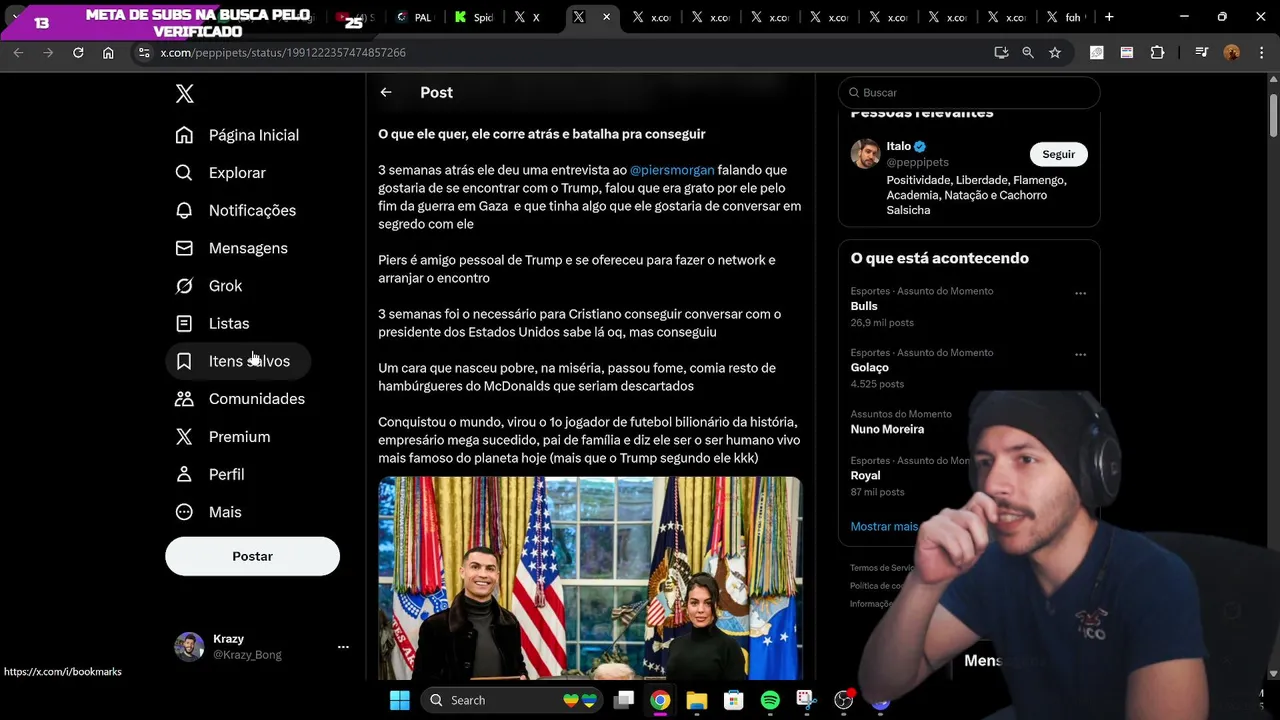Click the @peppipets handle
This screenshot has width=1280, height=720.
pyautogui.click(x=917, y=162)
